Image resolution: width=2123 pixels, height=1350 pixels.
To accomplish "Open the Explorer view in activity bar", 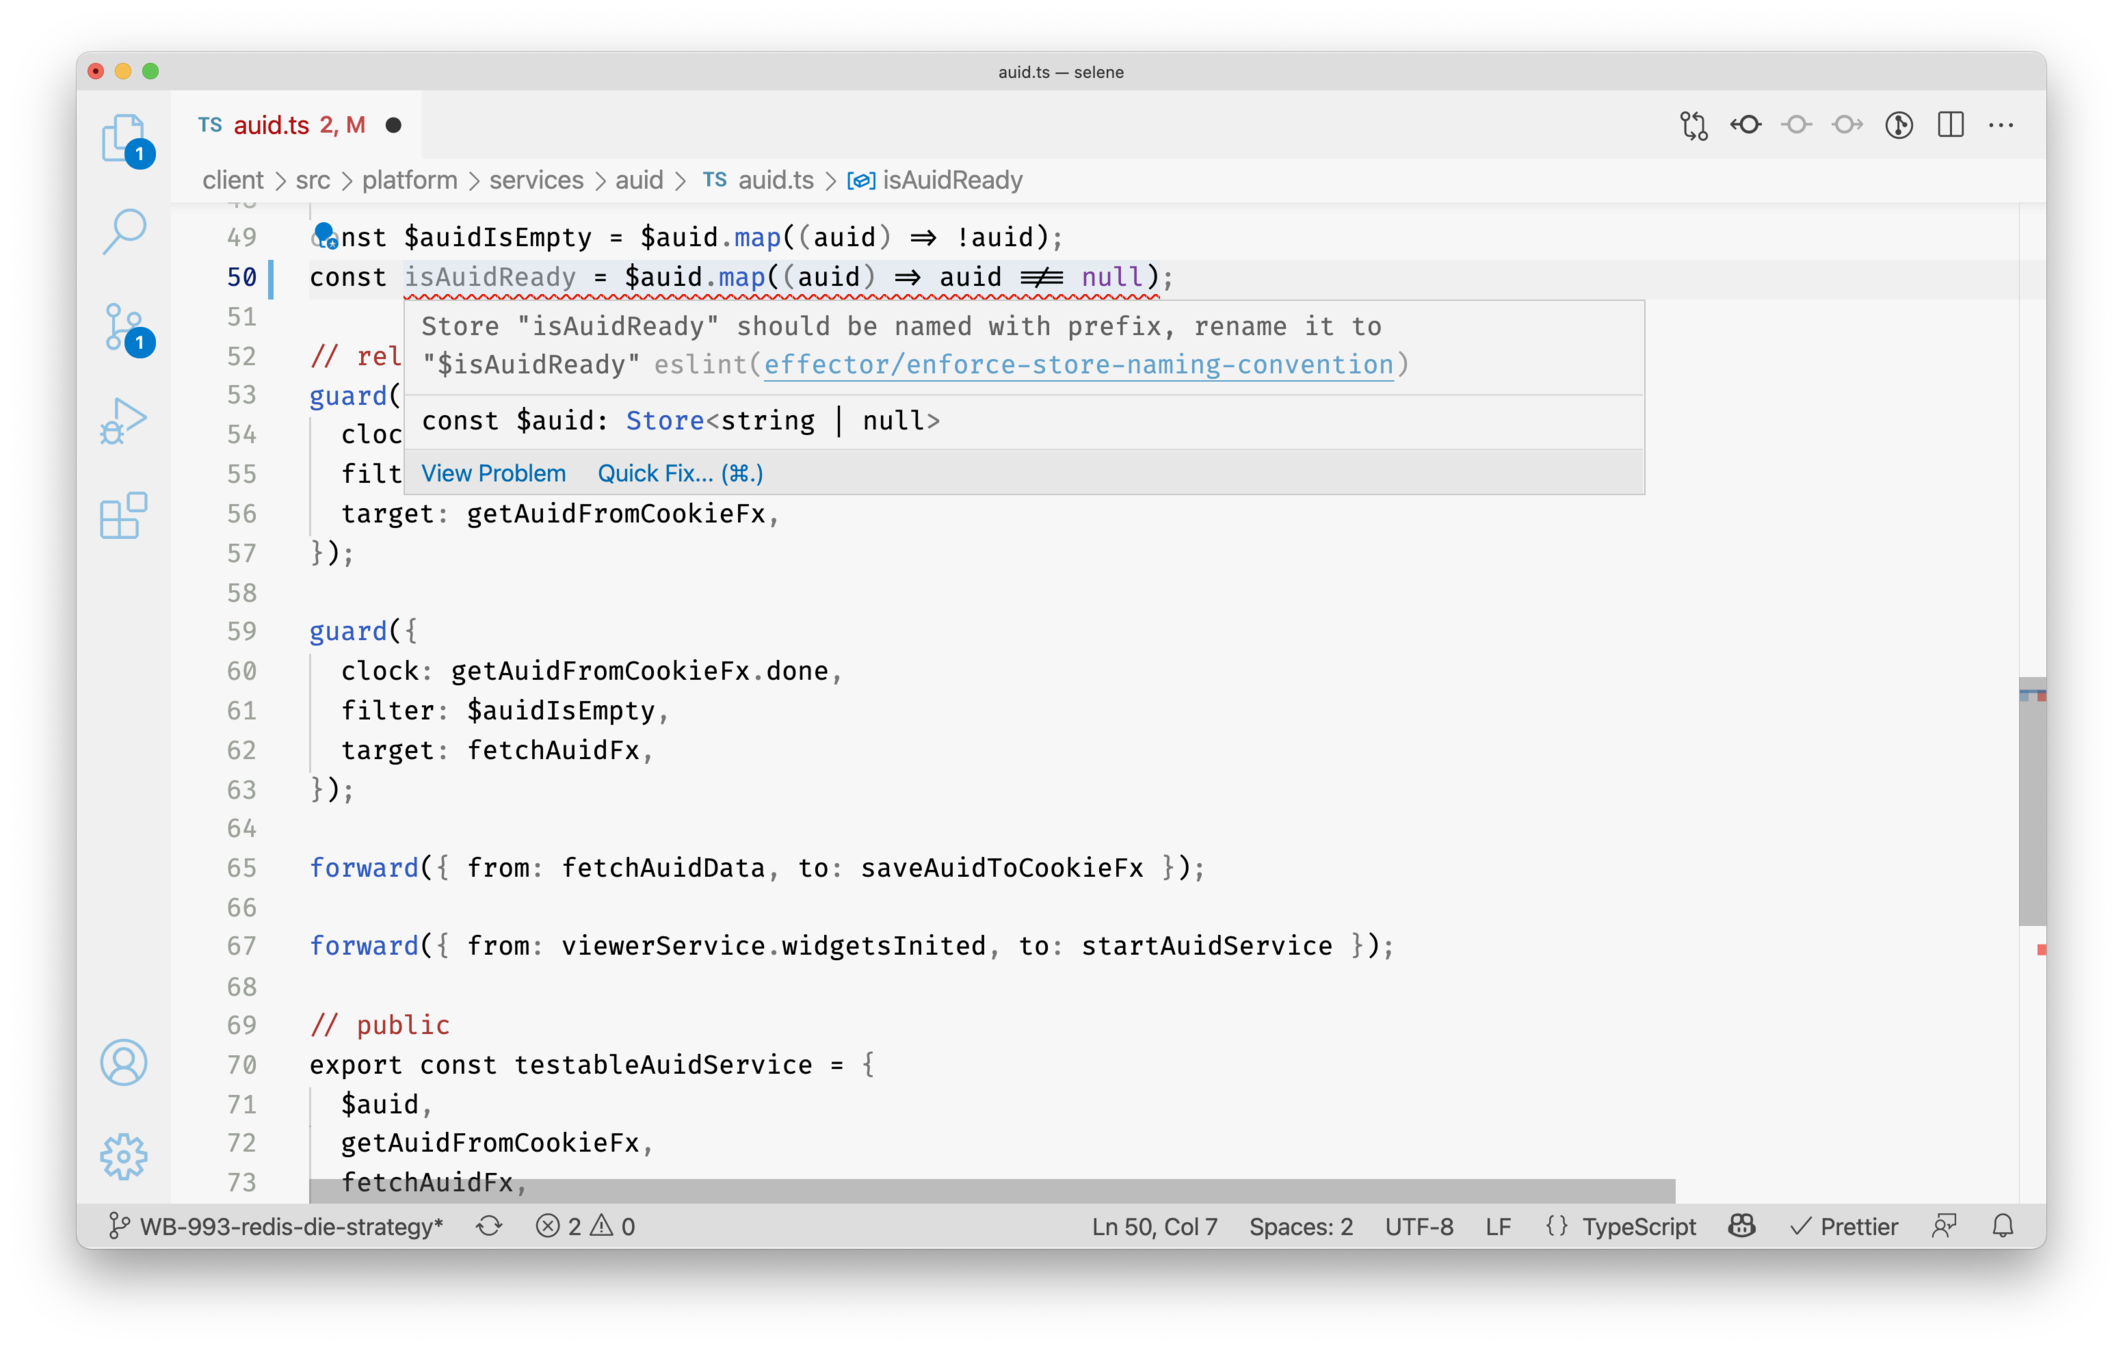I will (123, 138).
